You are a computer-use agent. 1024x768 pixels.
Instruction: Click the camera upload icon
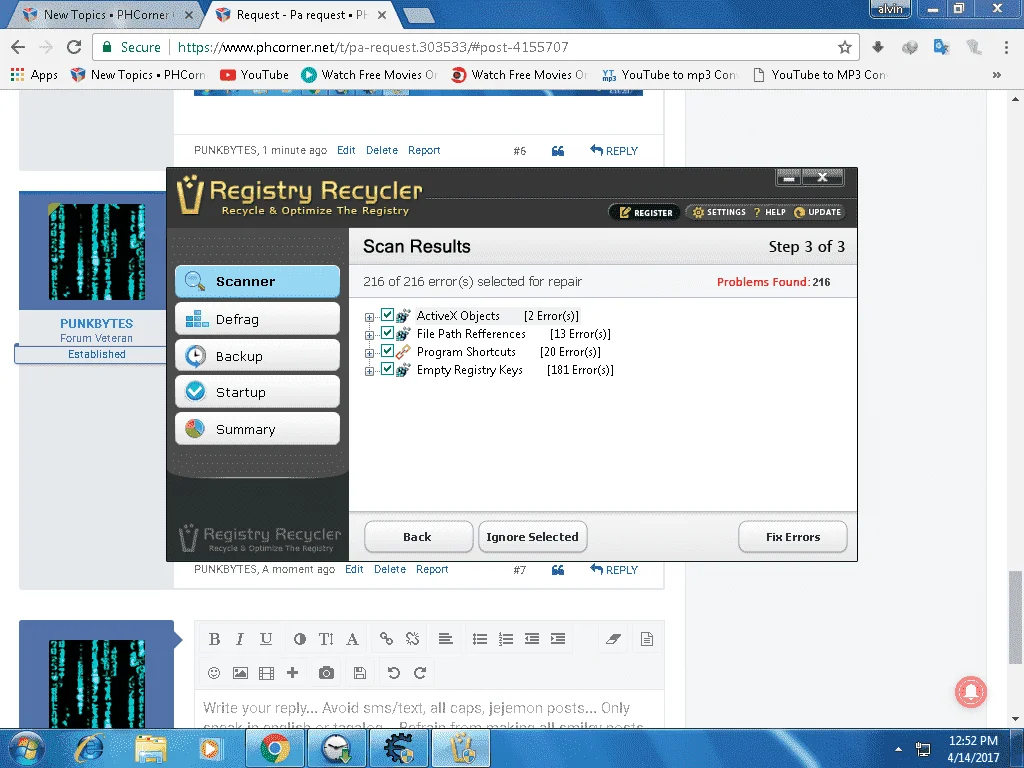coord(327,673)
